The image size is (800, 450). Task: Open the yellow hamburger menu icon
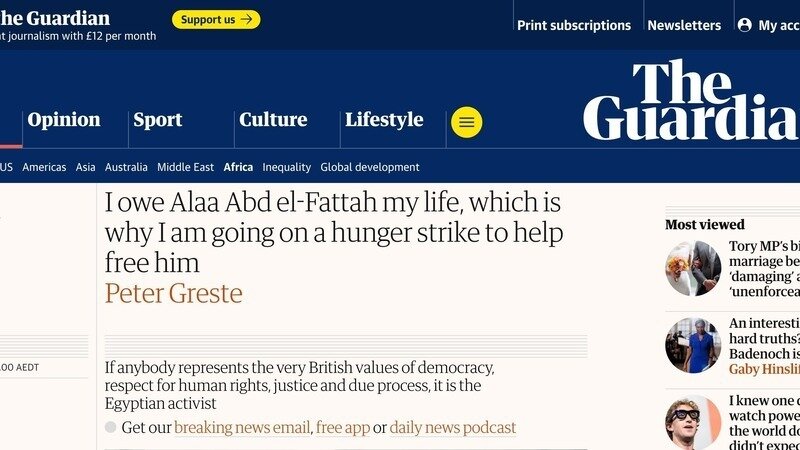point(466,122)
